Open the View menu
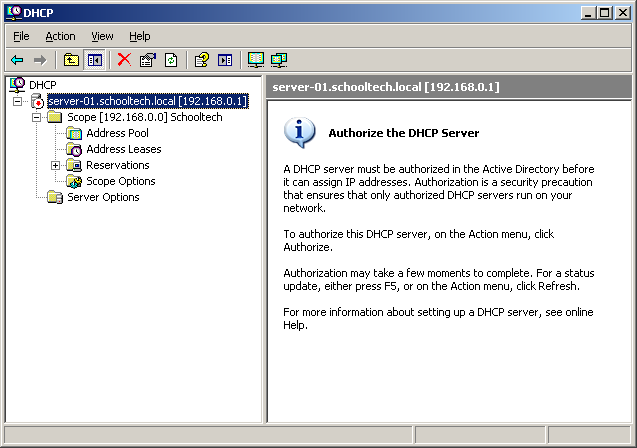 click(102, 37)
